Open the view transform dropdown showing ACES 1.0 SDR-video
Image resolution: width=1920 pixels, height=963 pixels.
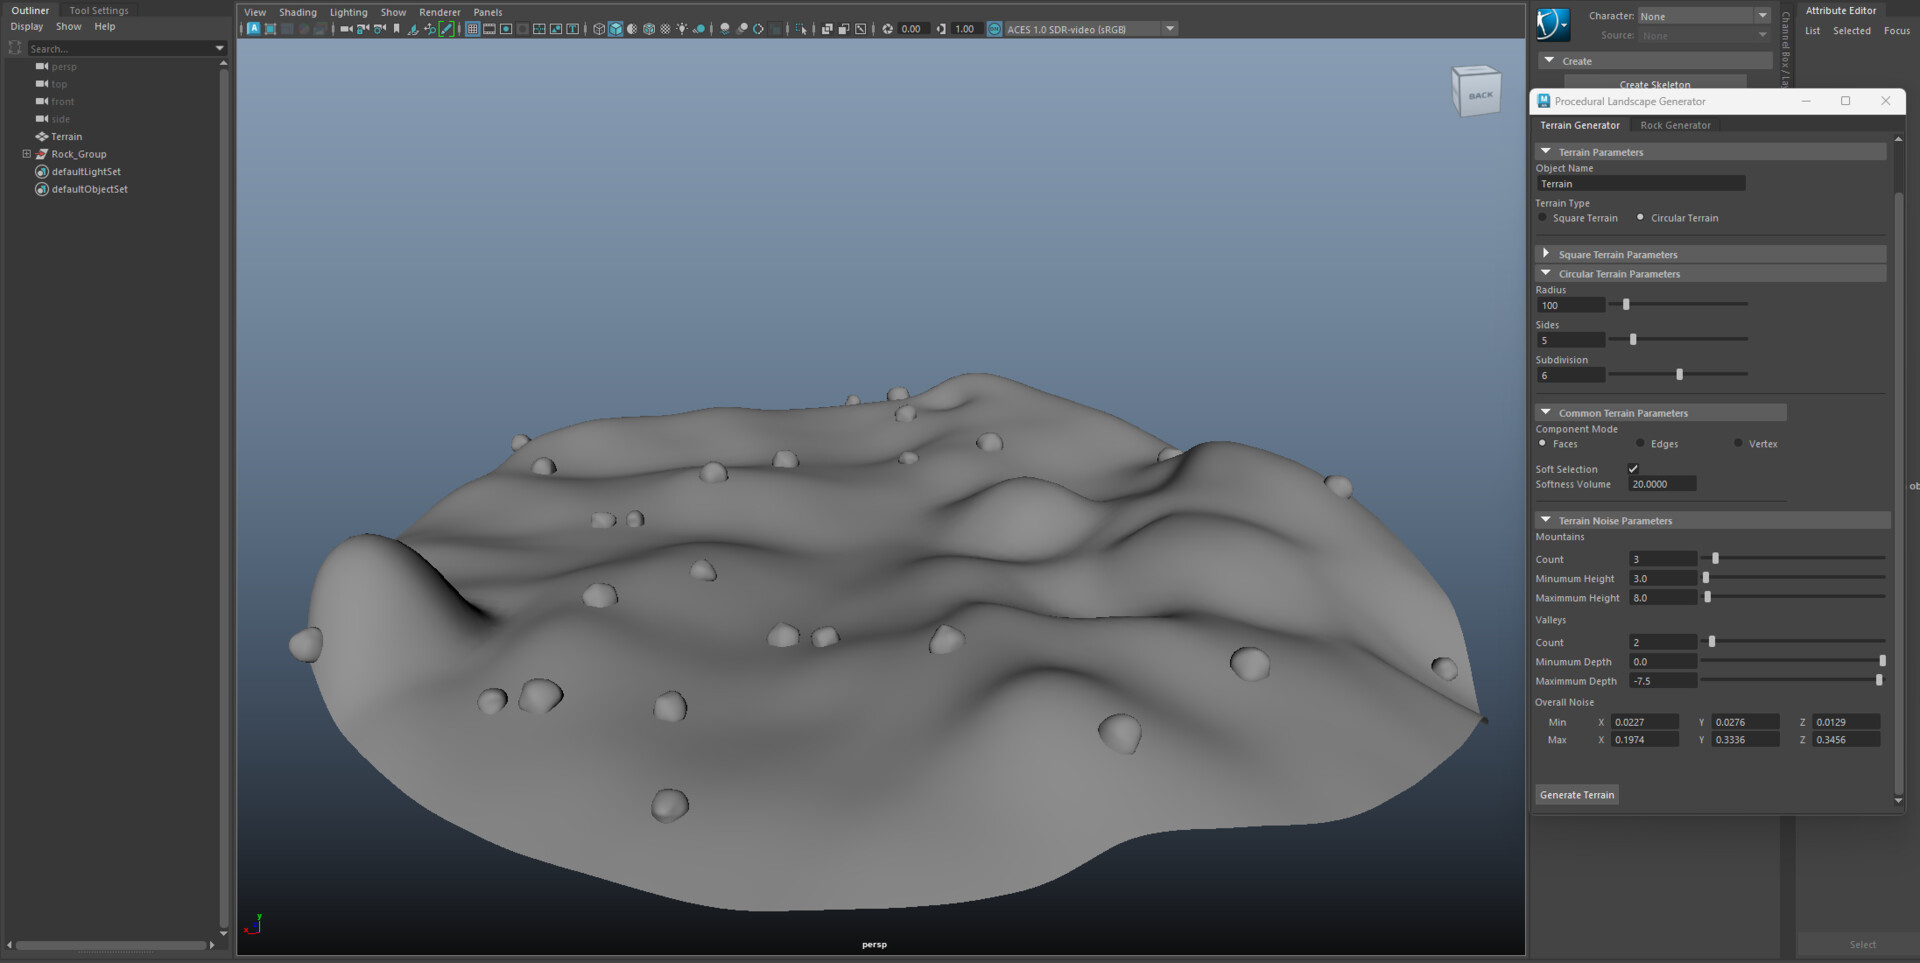click(x=1169, y=28)
